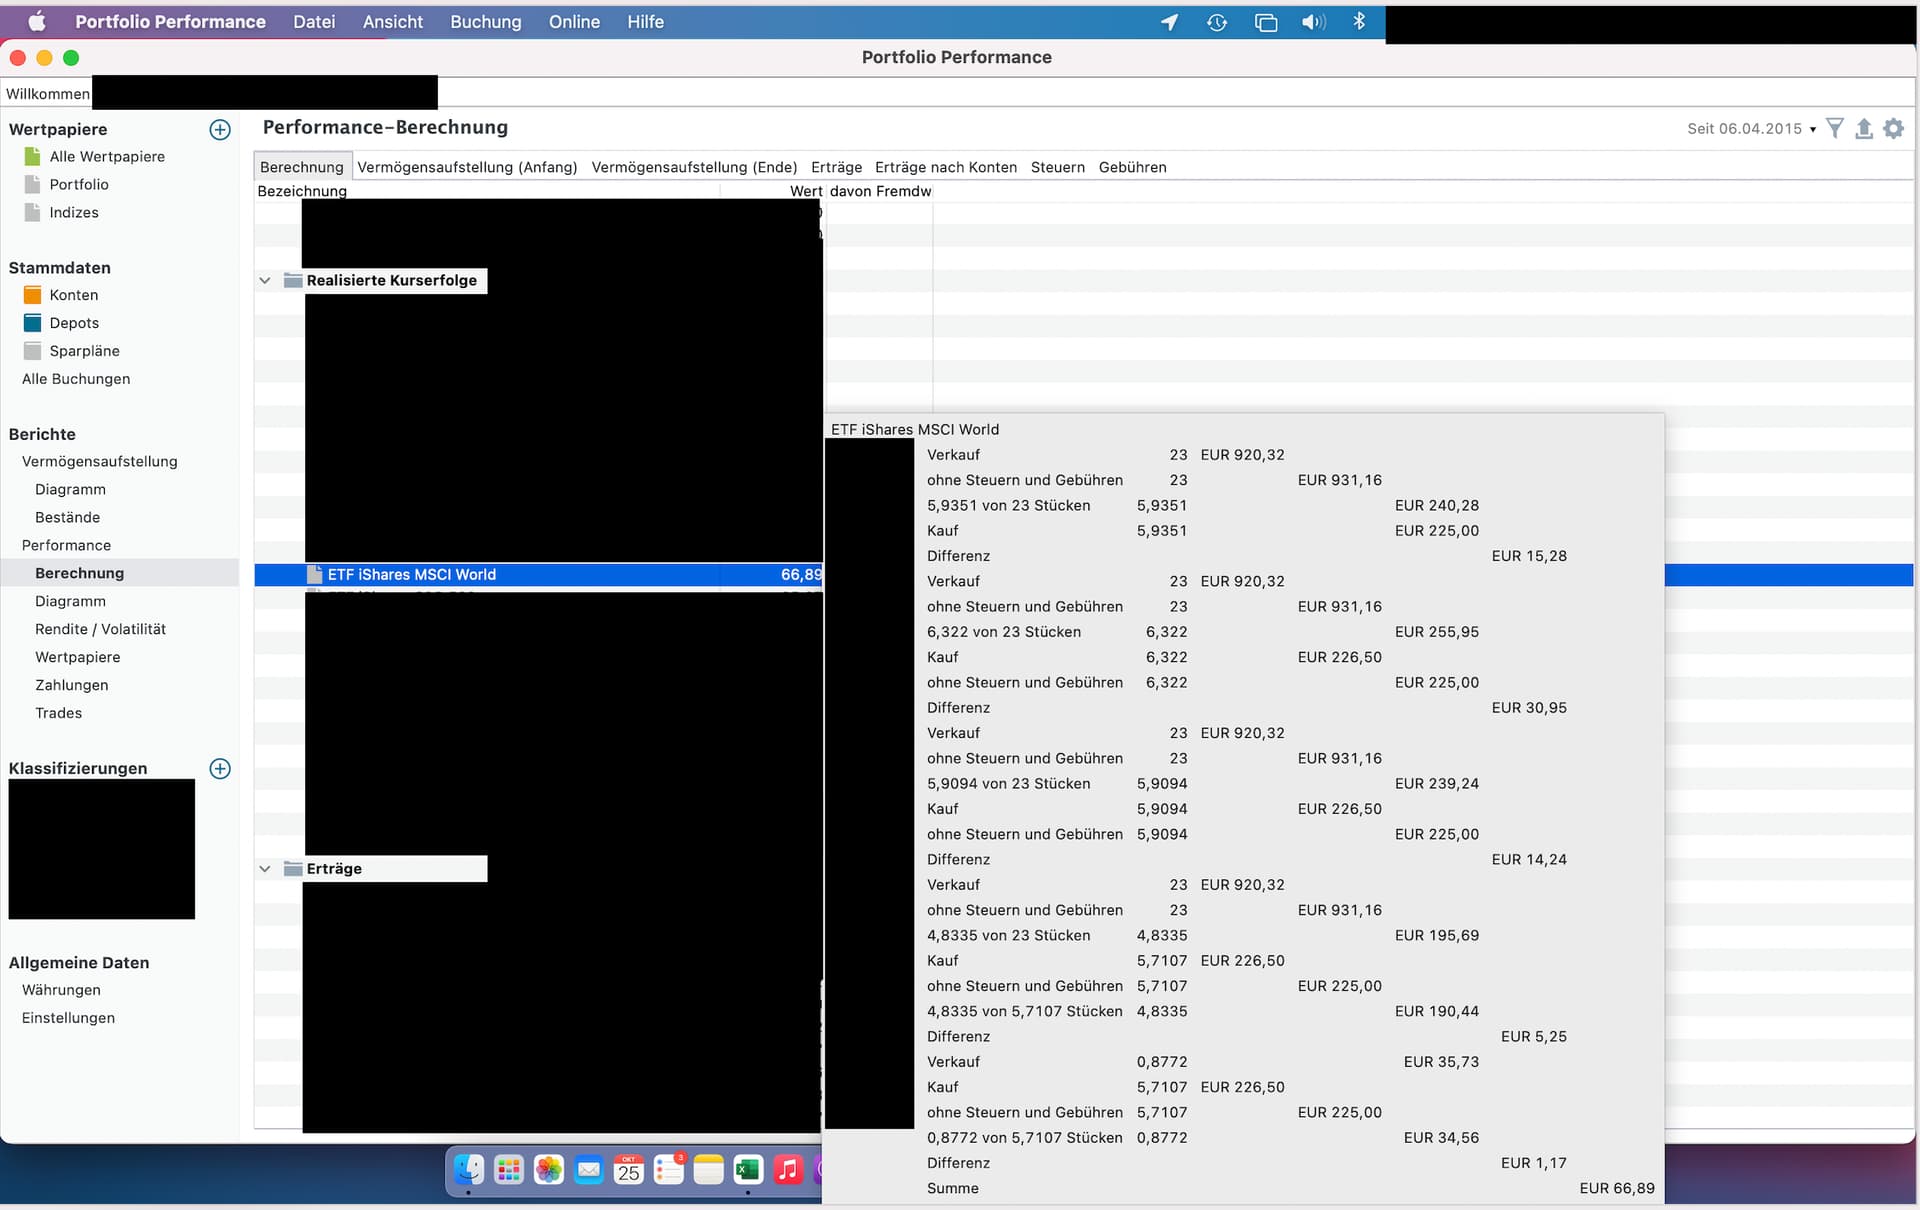Click the Sparpläne gray icon

tap(33, 351)
